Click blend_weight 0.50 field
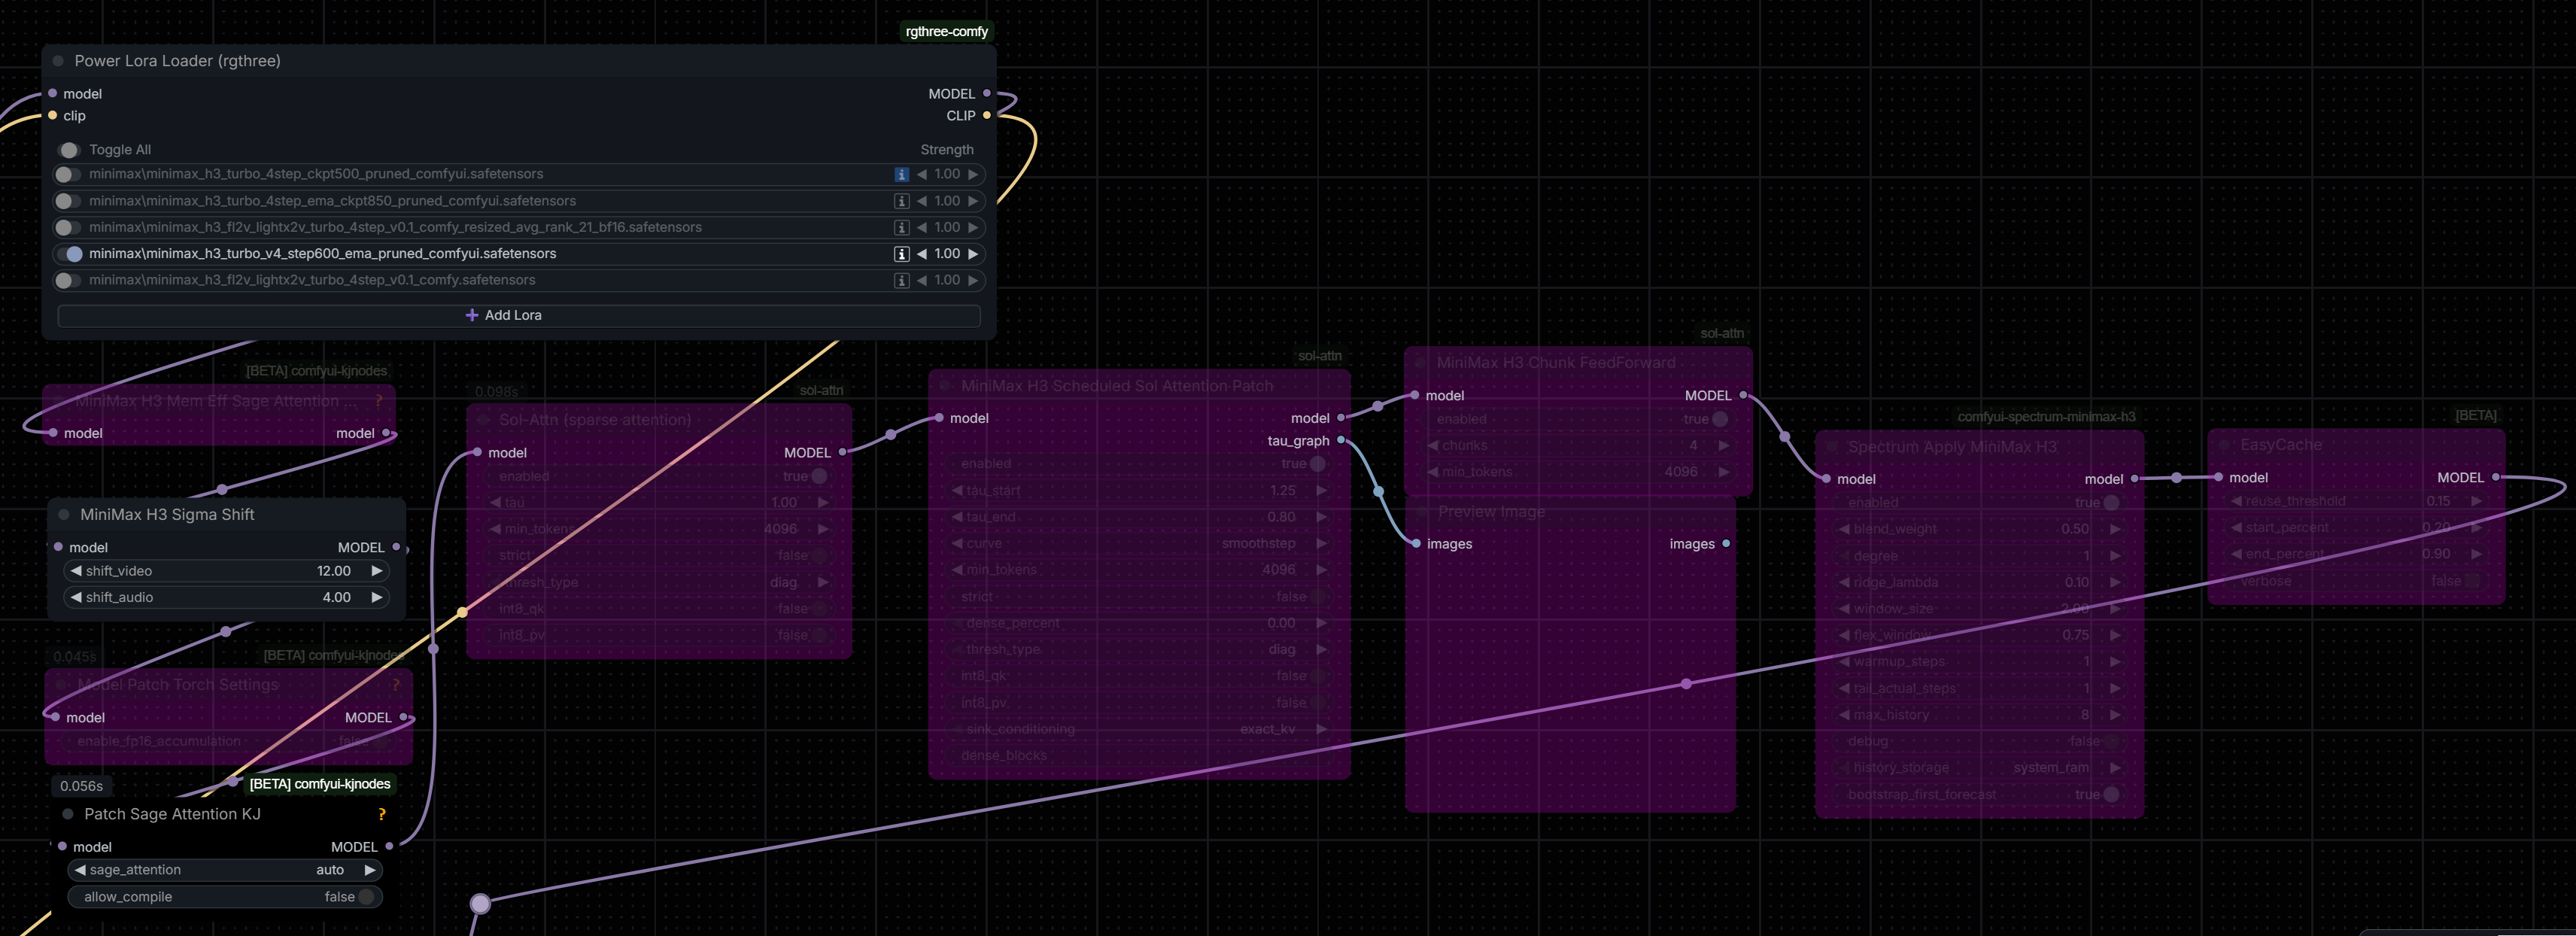 (1980, 529)
